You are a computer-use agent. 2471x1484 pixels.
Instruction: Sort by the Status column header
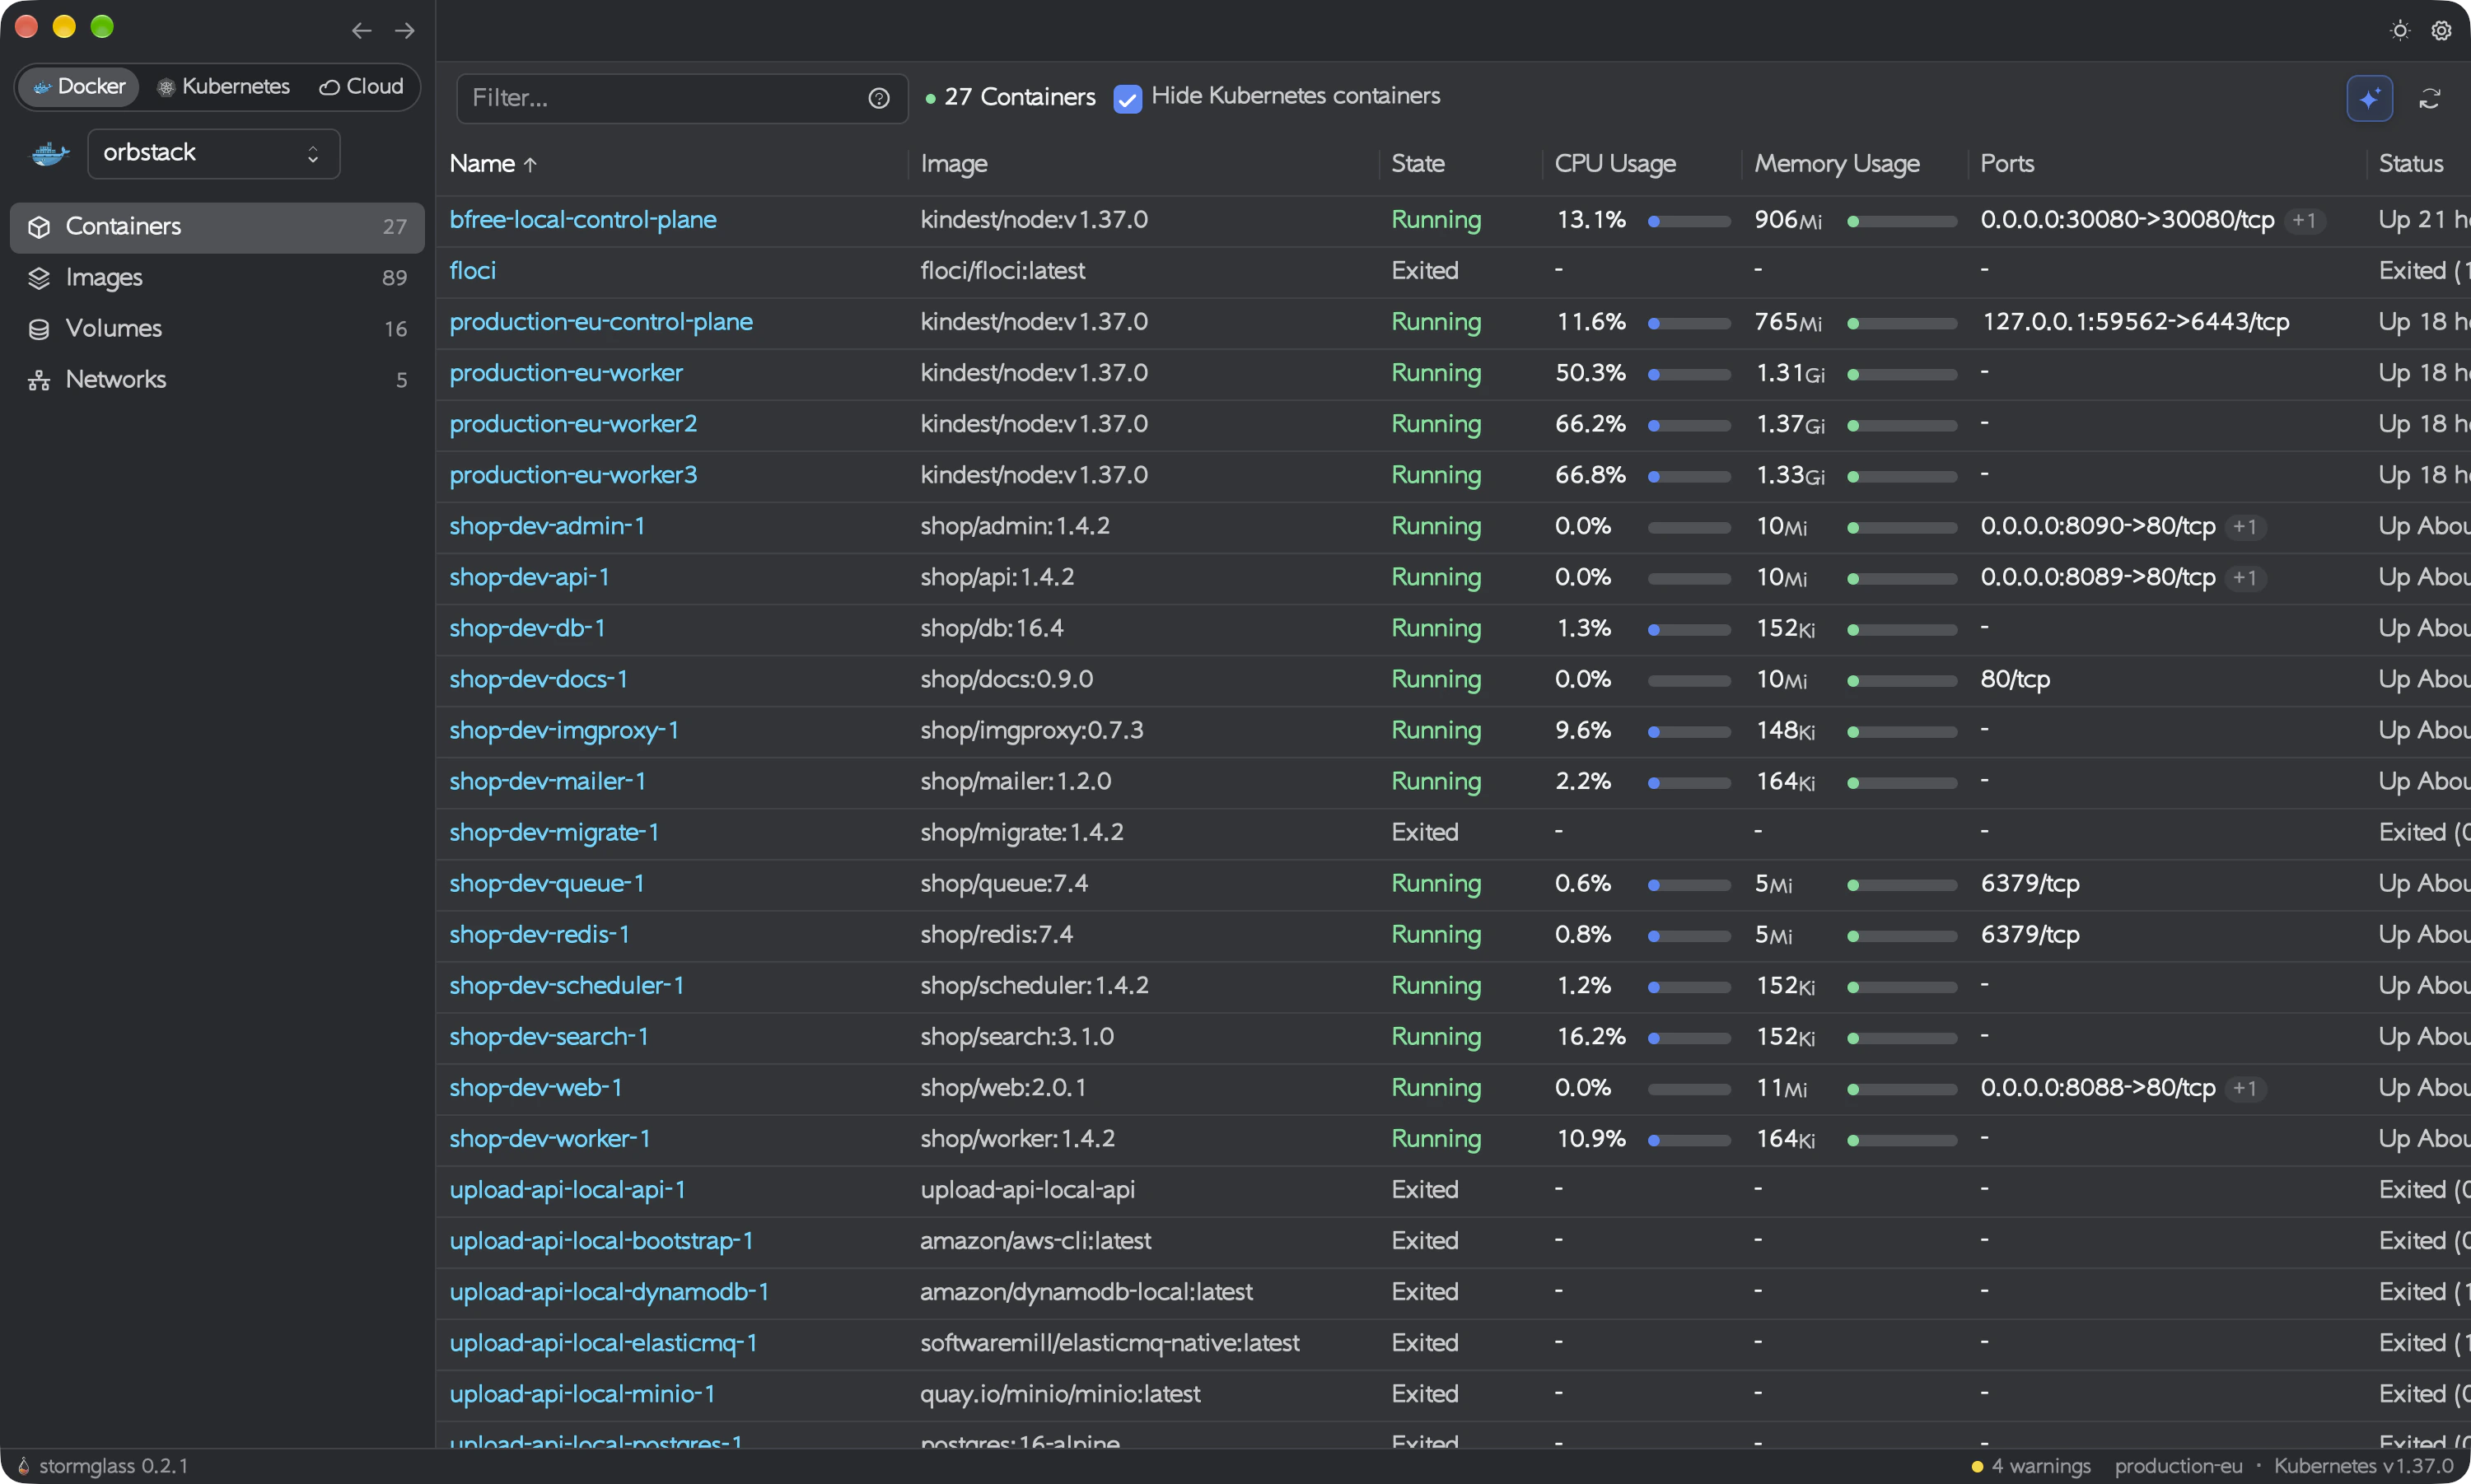[2410, 164]
